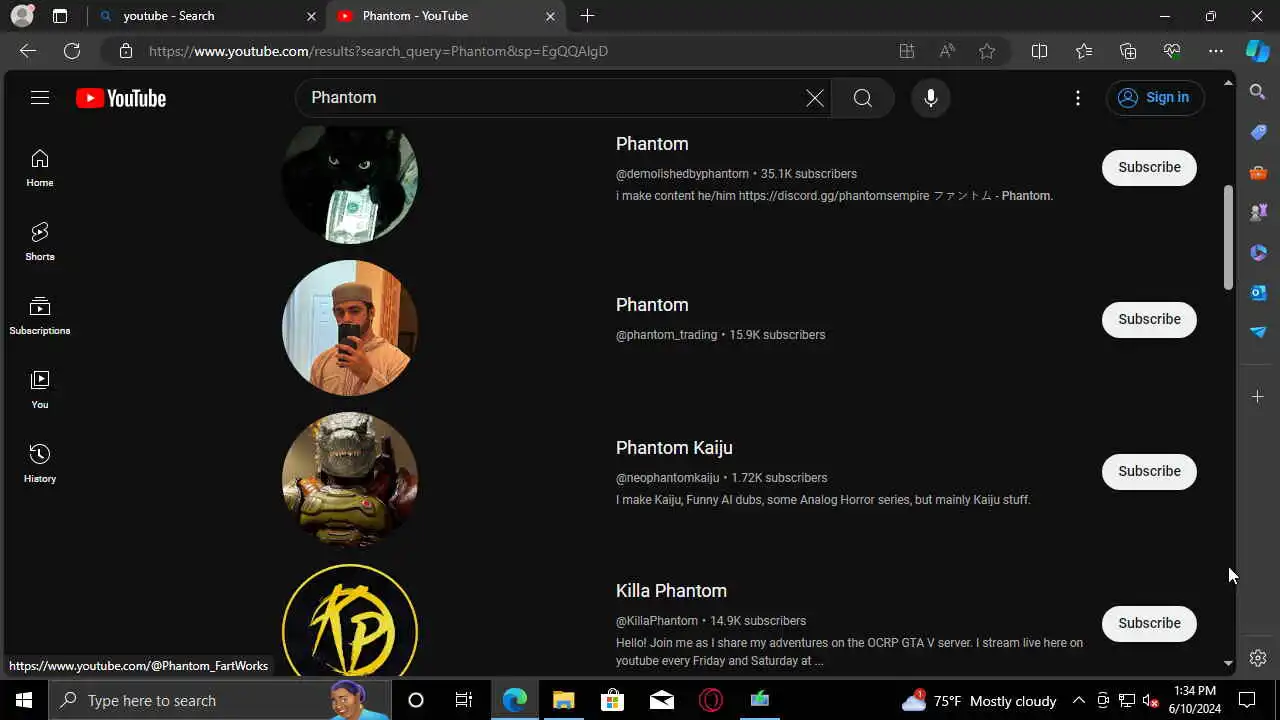Open the Killa Phantom channel title
Image resolution: width=1280 pixels, height=720 pixels.
pos(671,591)
